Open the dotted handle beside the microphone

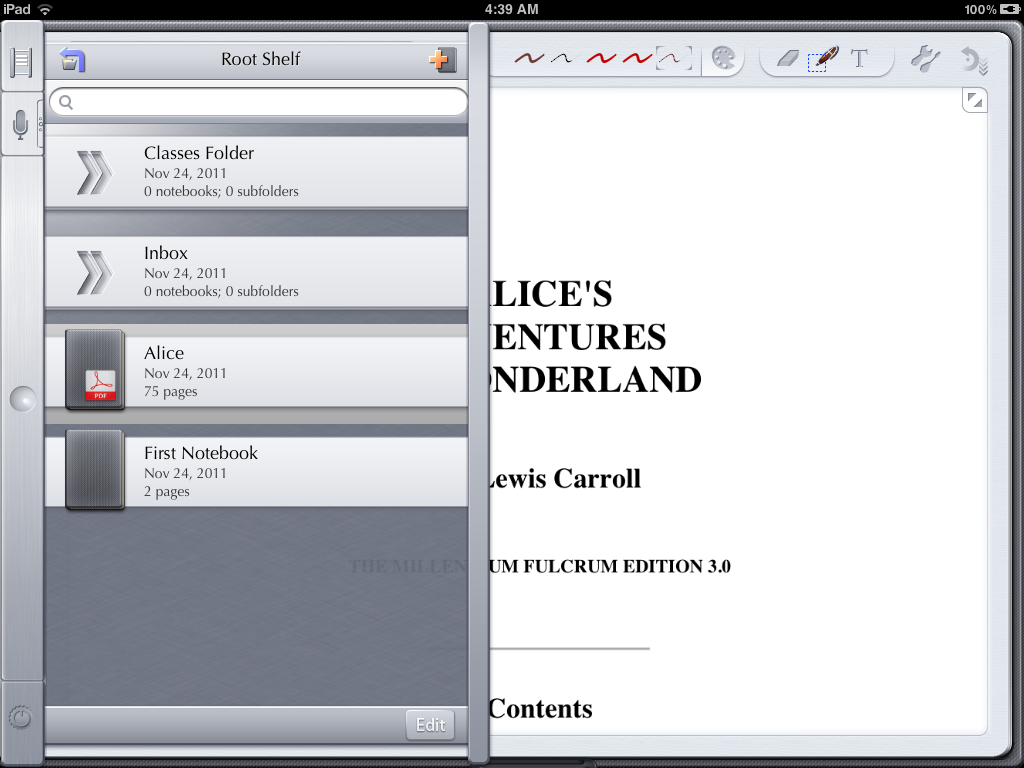[x=40, y=123]
